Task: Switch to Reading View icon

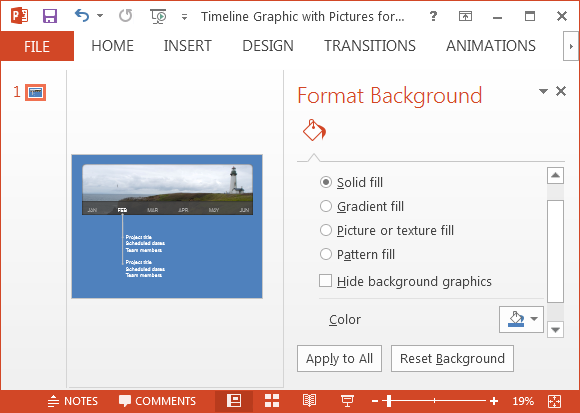Action: pos(309,401)
